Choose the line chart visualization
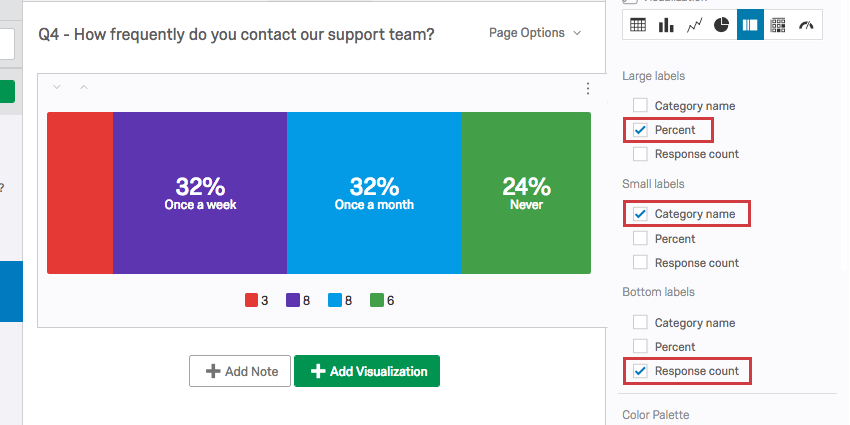 693,25
